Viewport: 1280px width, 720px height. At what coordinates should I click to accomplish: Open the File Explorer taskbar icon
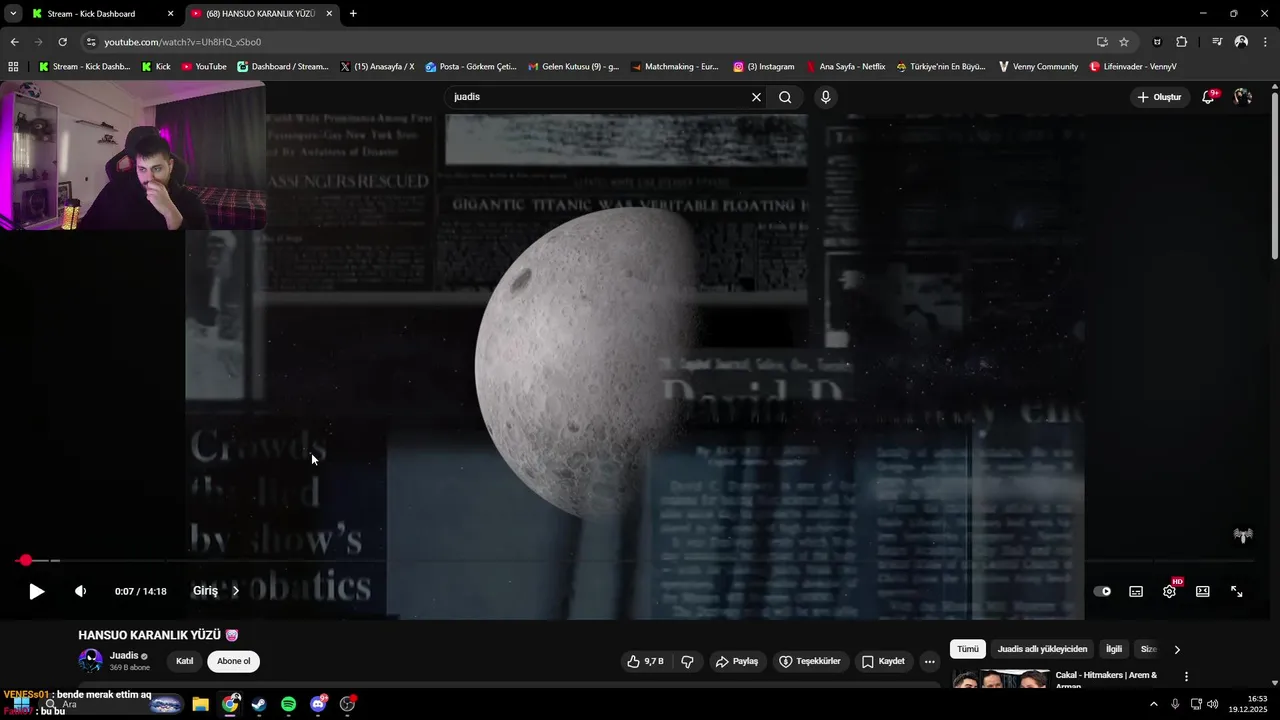coord(200,704)
